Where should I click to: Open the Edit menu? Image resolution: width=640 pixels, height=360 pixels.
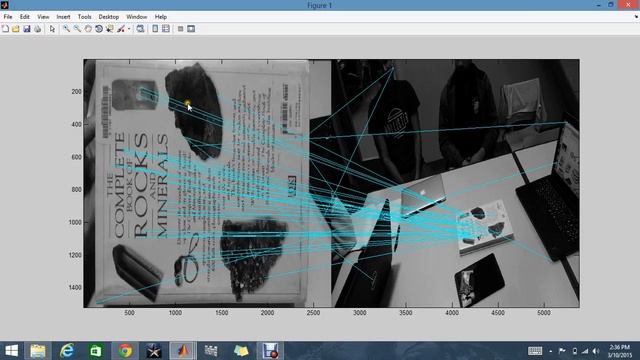pyautogui.click(x=24, y=17)
